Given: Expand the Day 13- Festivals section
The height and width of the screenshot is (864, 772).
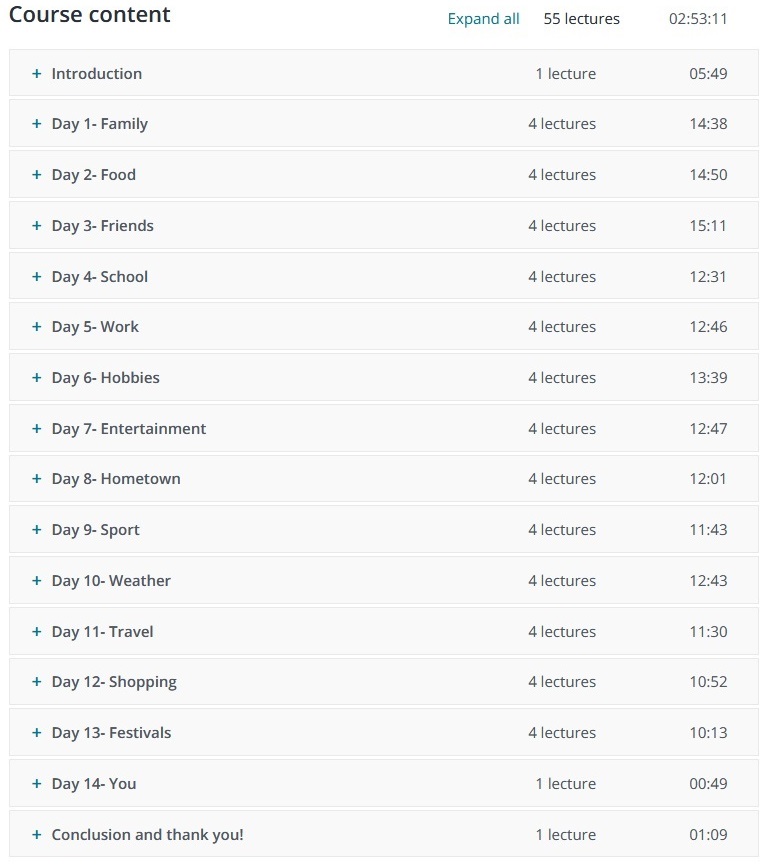Looking at the screenshot, I should point(111,733).
